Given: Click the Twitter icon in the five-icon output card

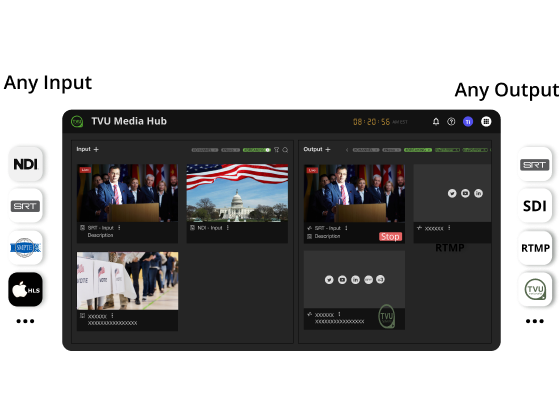Looking at the screenshot, I should (329, 280).
